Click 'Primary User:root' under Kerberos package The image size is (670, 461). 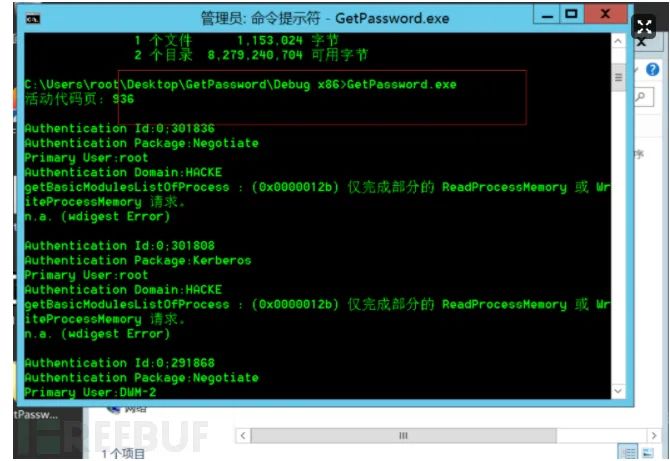(x=86, y=275)
